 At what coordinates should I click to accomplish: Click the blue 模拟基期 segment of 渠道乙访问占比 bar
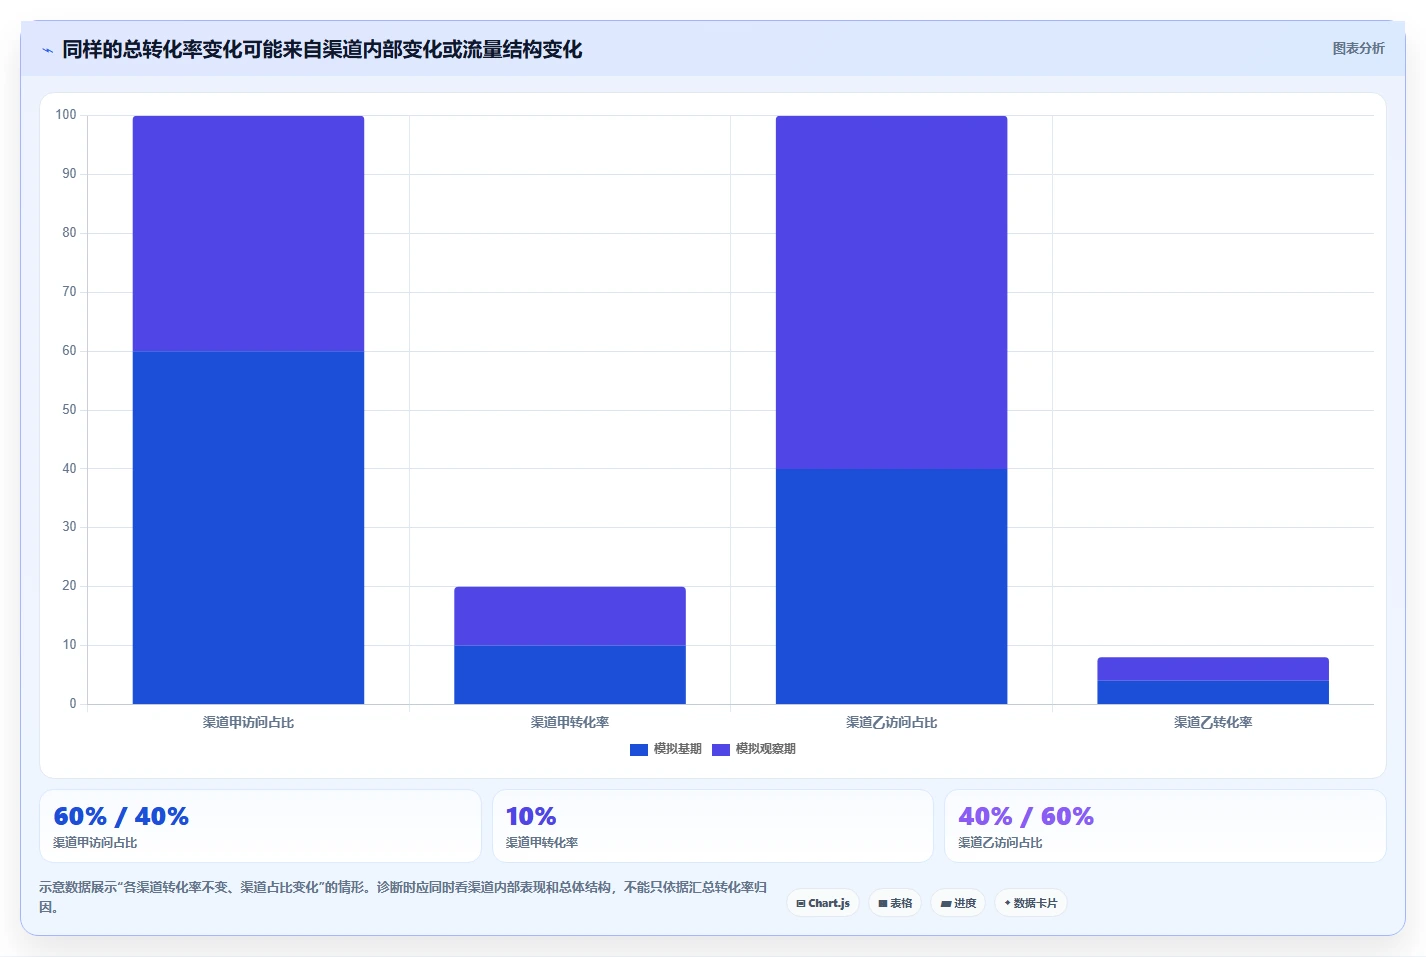coord(891,586)
